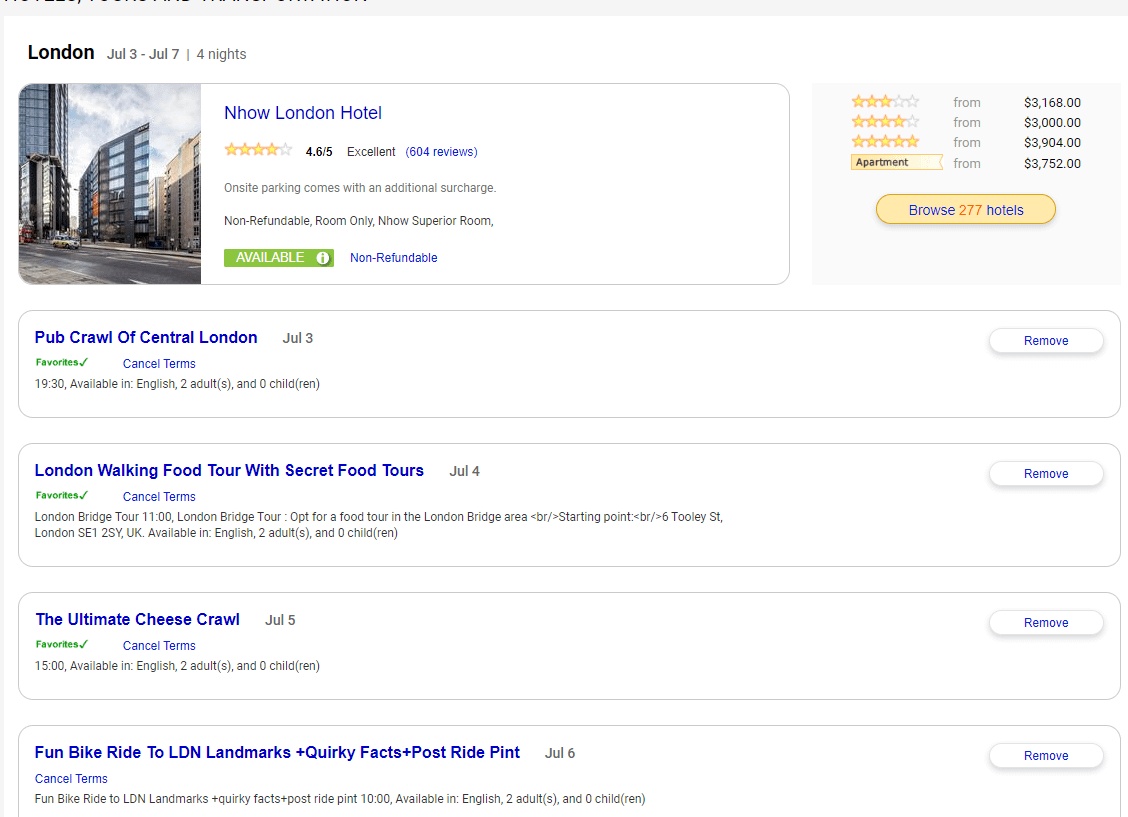Click the London destination heading

61,53
